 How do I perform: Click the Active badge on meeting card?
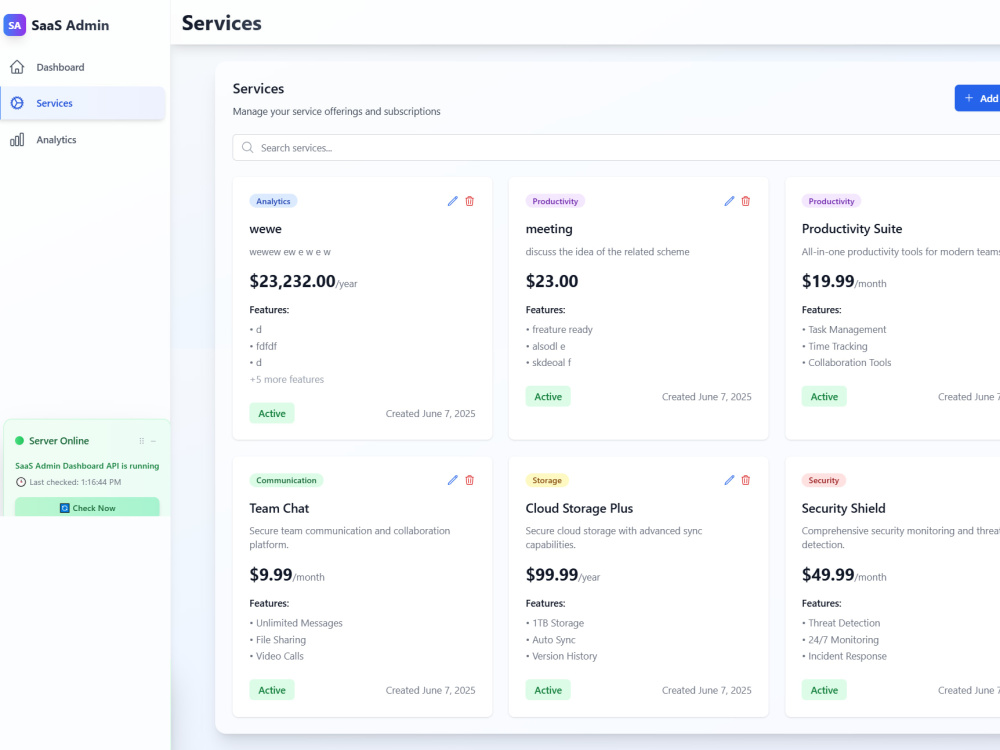point(548,397)
